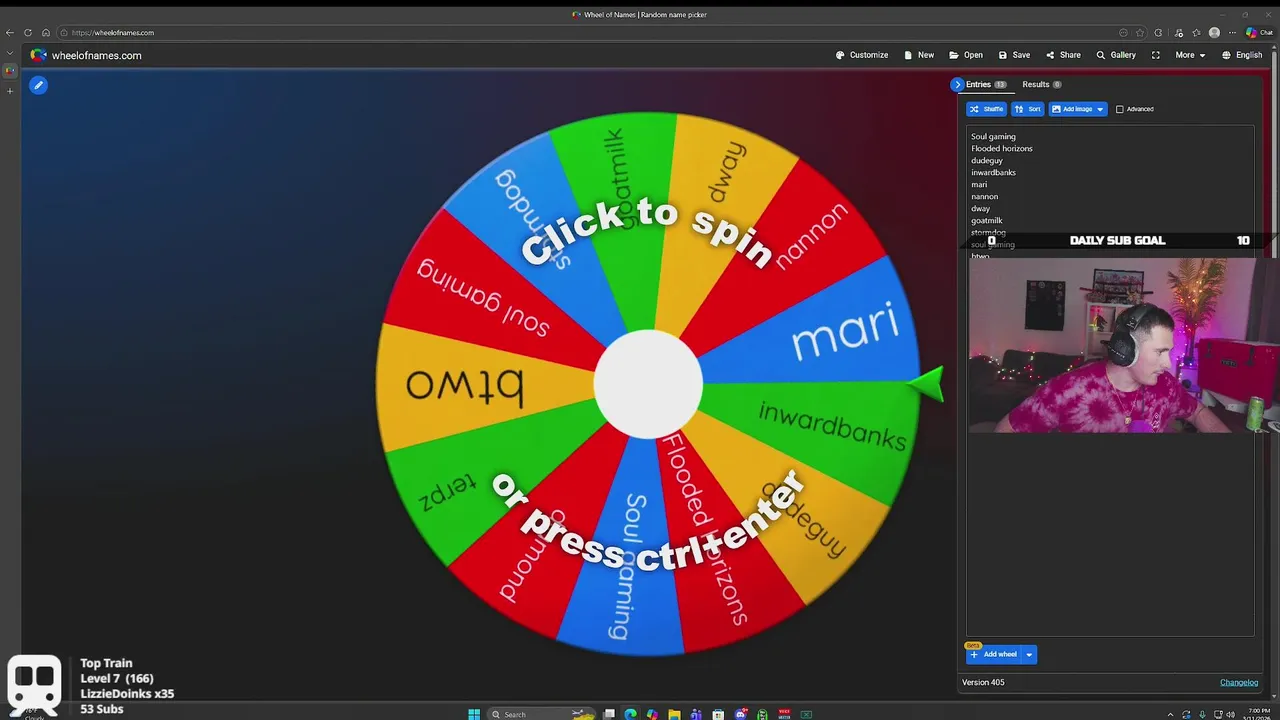This screenshot has height=720, width=1280.
Task: Click the wheel's white center hub to spin
Action: [x=648, y=385]
